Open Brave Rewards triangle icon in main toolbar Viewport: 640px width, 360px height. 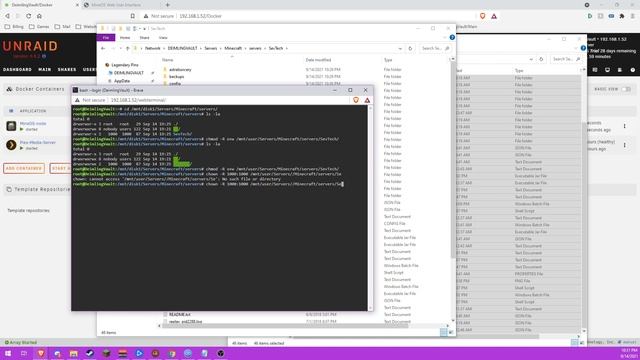[x=494, y=16]
